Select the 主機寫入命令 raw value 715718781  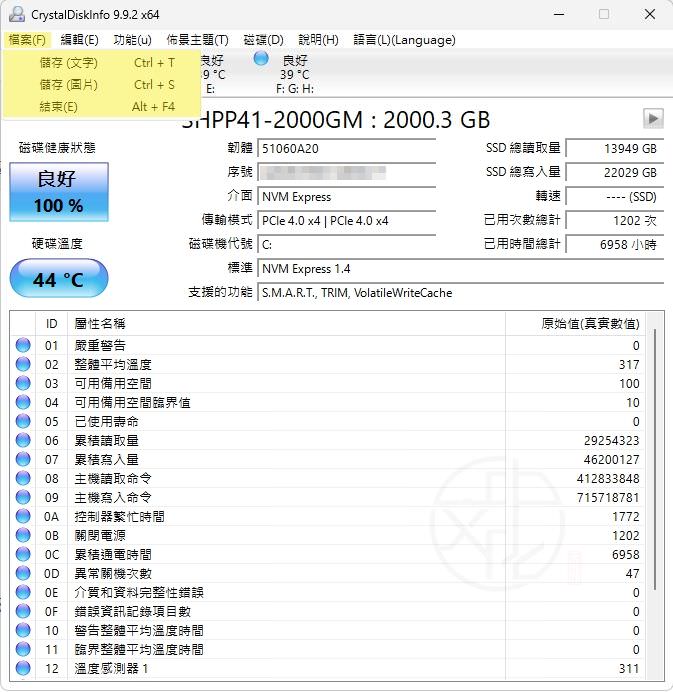tap(608, 497)
